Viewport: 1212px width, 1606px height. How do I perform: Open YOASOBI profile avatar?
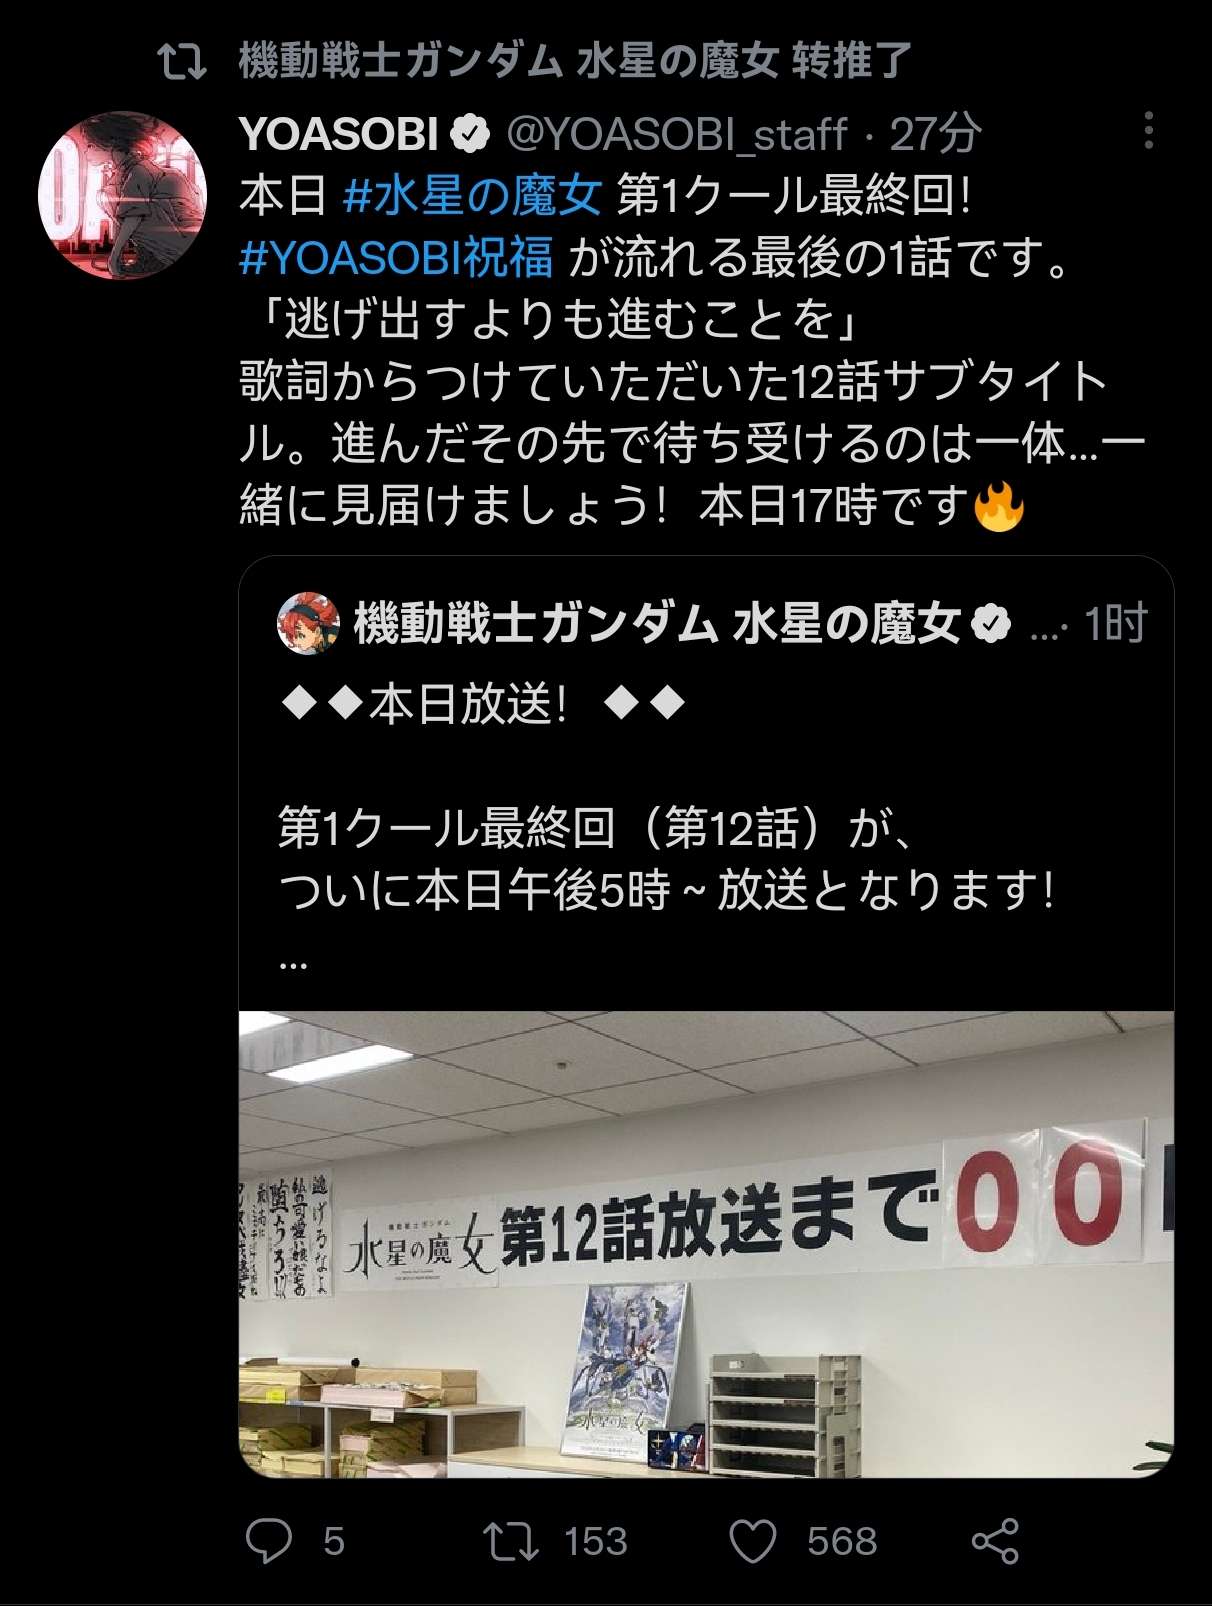pos(122,194)
